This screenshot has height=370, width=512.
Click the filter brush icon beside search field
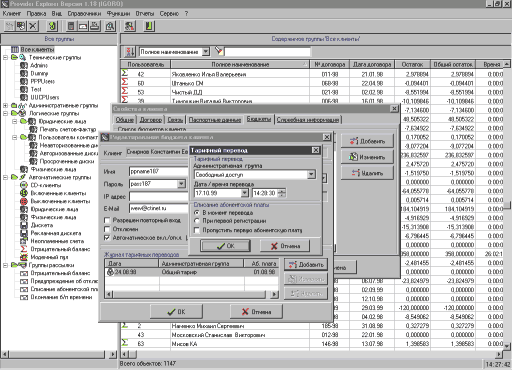(219, 51)
